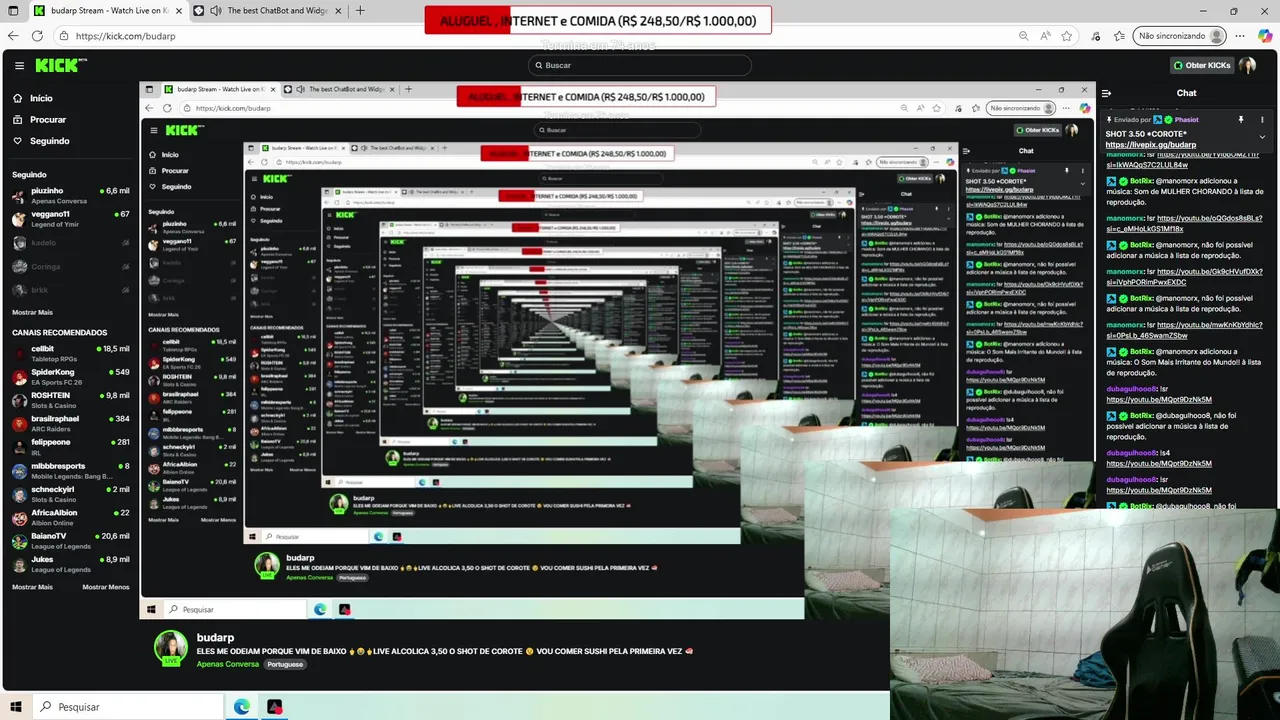Screen dimensions: 1280x720
Task: Select offline channel Coringa
Action: pyautogui.click(x=71, y=267)
